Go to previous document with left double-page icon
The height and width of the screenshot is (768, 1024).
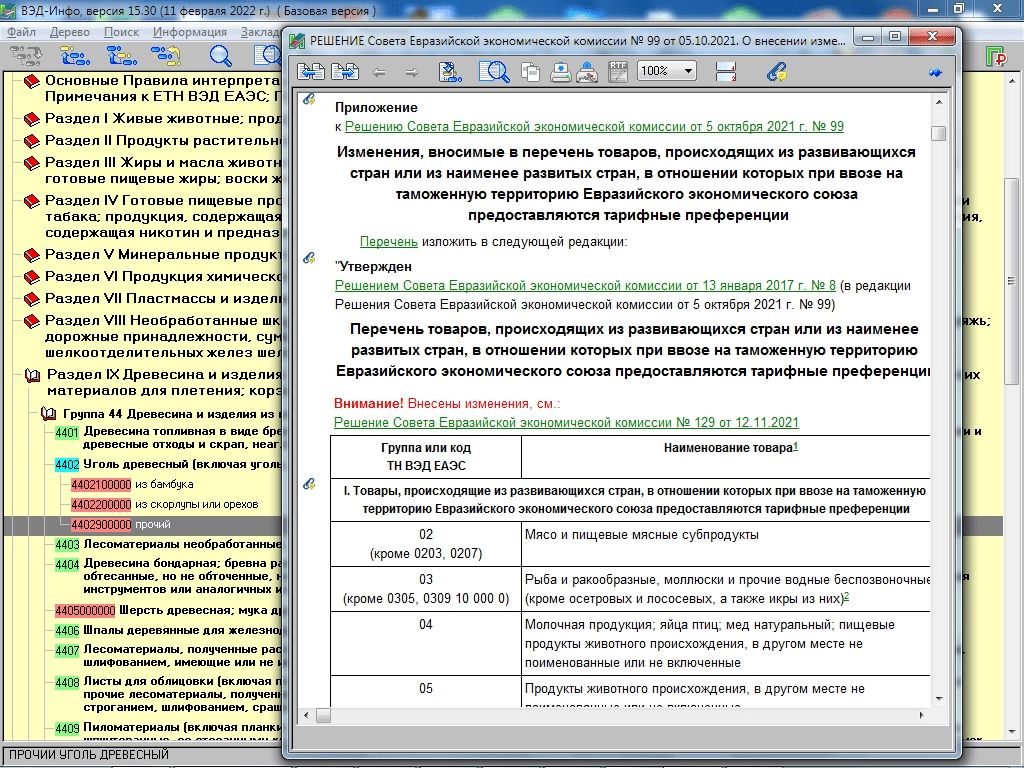[311, 71]
